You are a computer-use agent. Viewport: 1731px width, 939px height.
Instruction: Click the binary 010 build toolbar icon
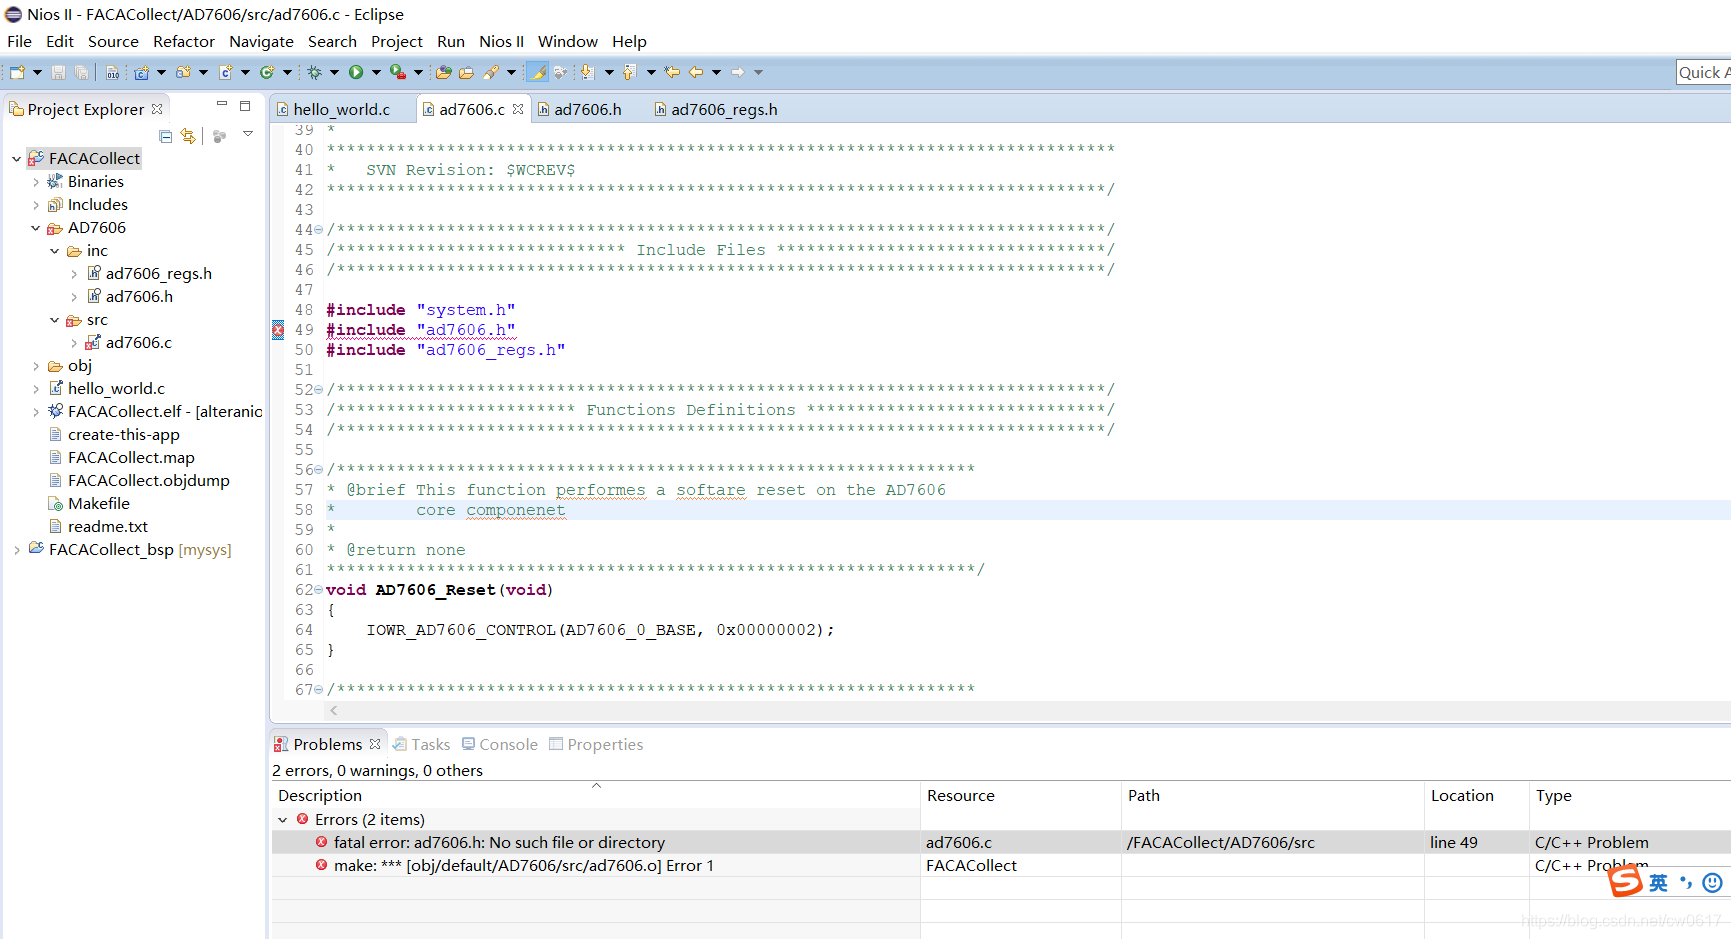112,72
